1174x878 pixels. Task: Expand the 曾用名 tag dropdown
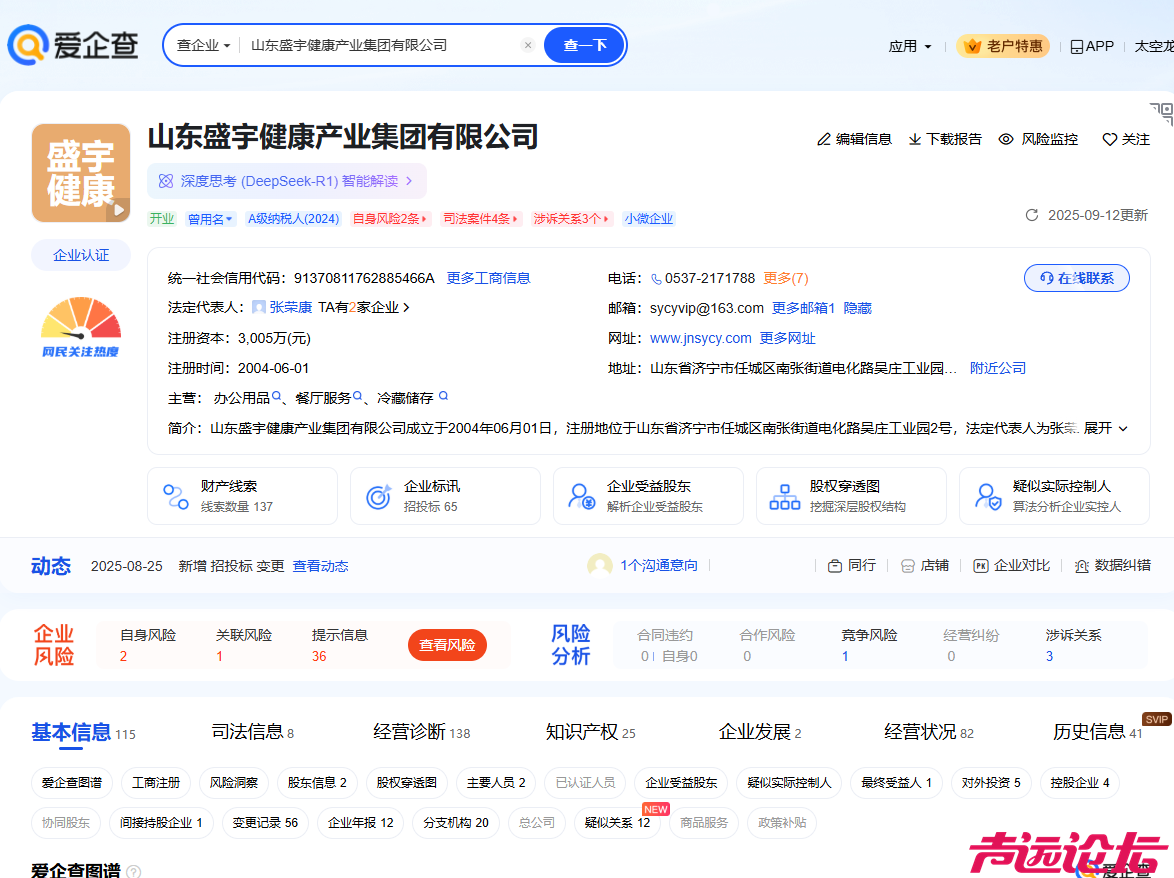tap(210, 219)
